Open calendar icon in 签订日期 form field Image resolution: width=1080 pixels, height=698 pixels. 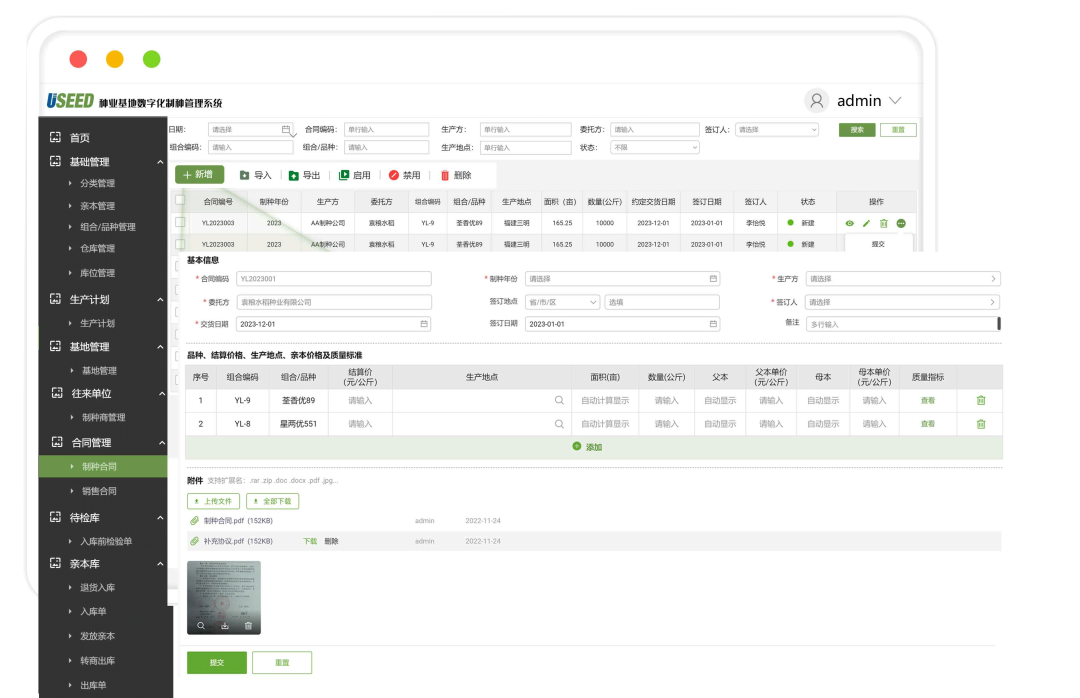(713, 324)
